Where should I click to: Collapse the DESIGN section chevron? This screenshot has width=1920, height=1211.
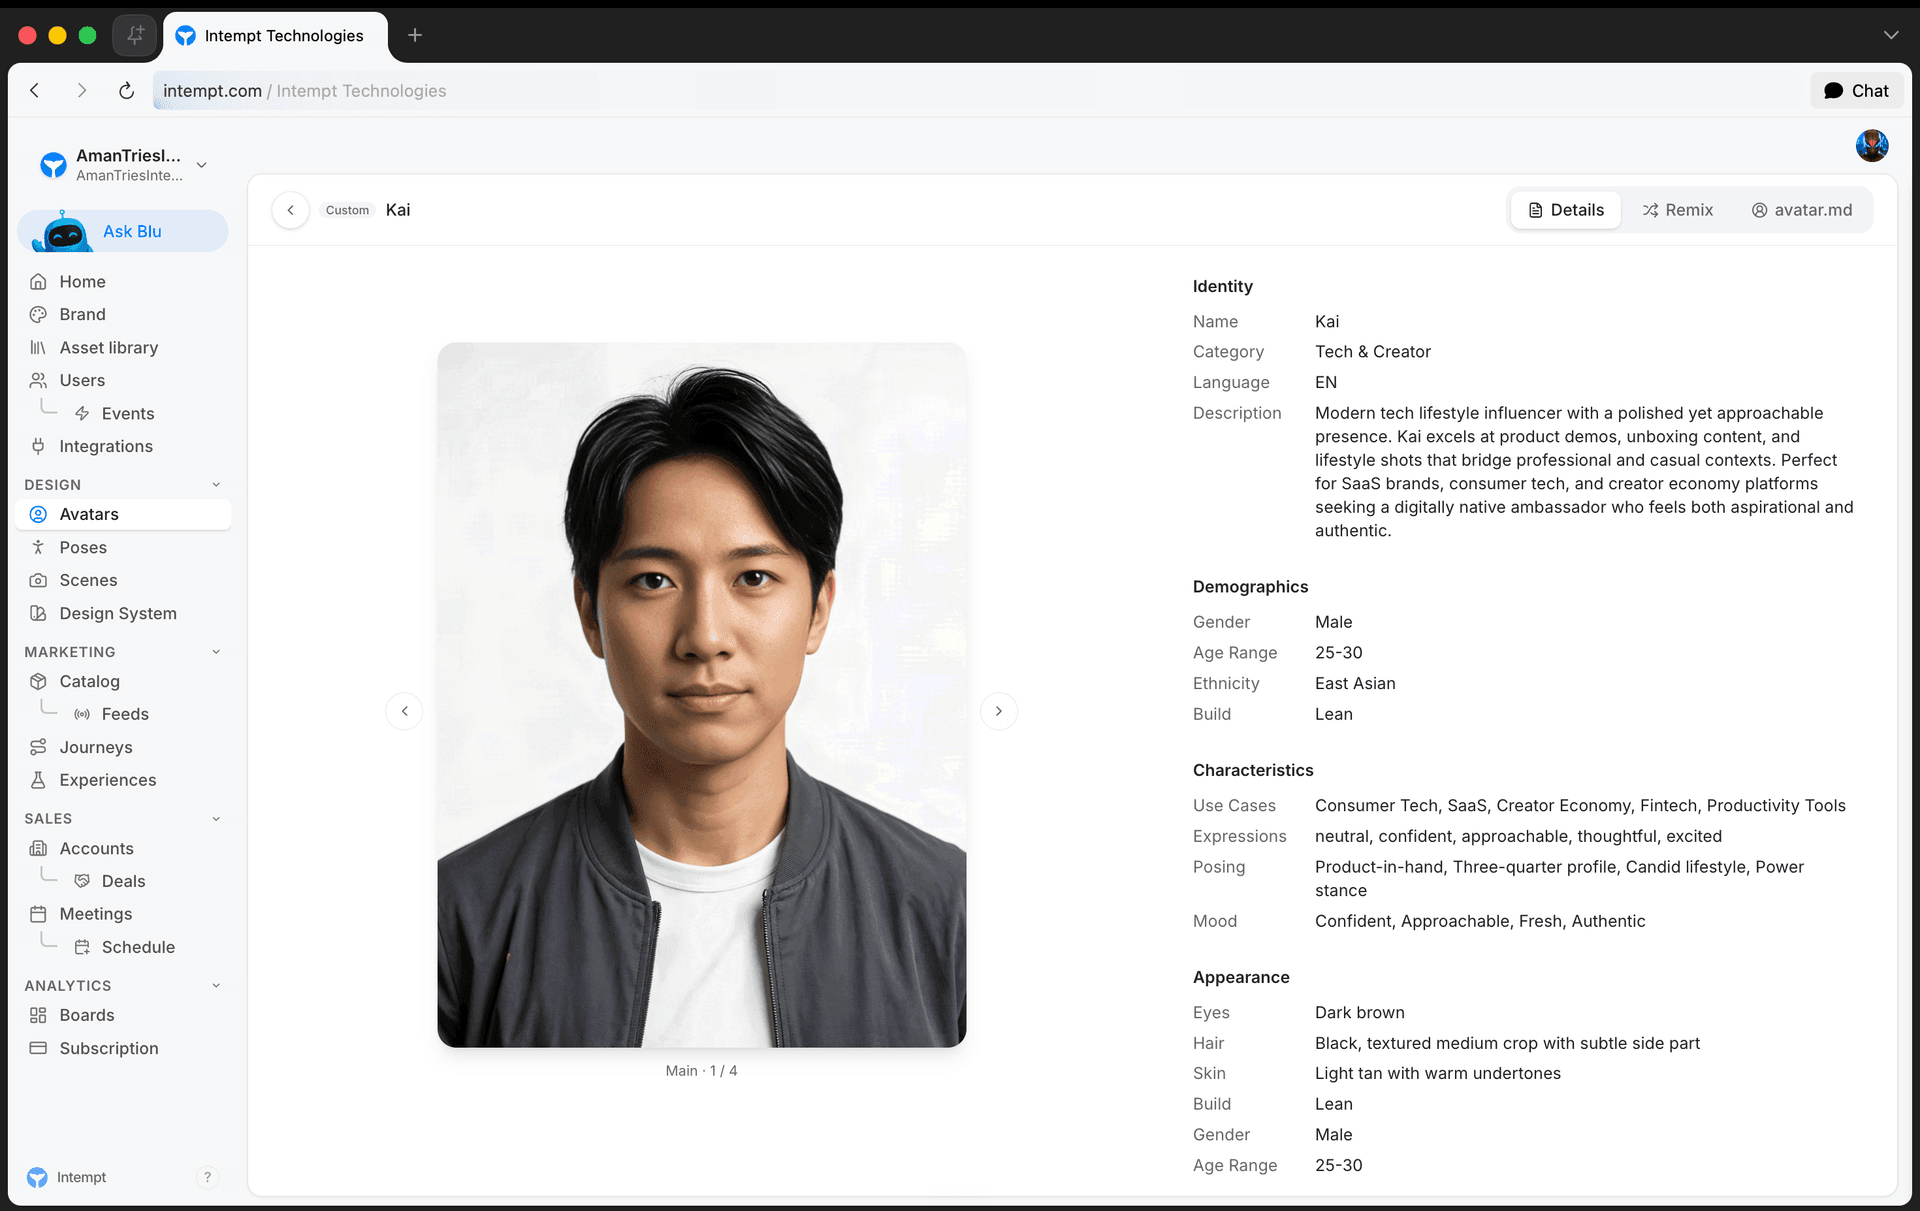click(216, 485)
